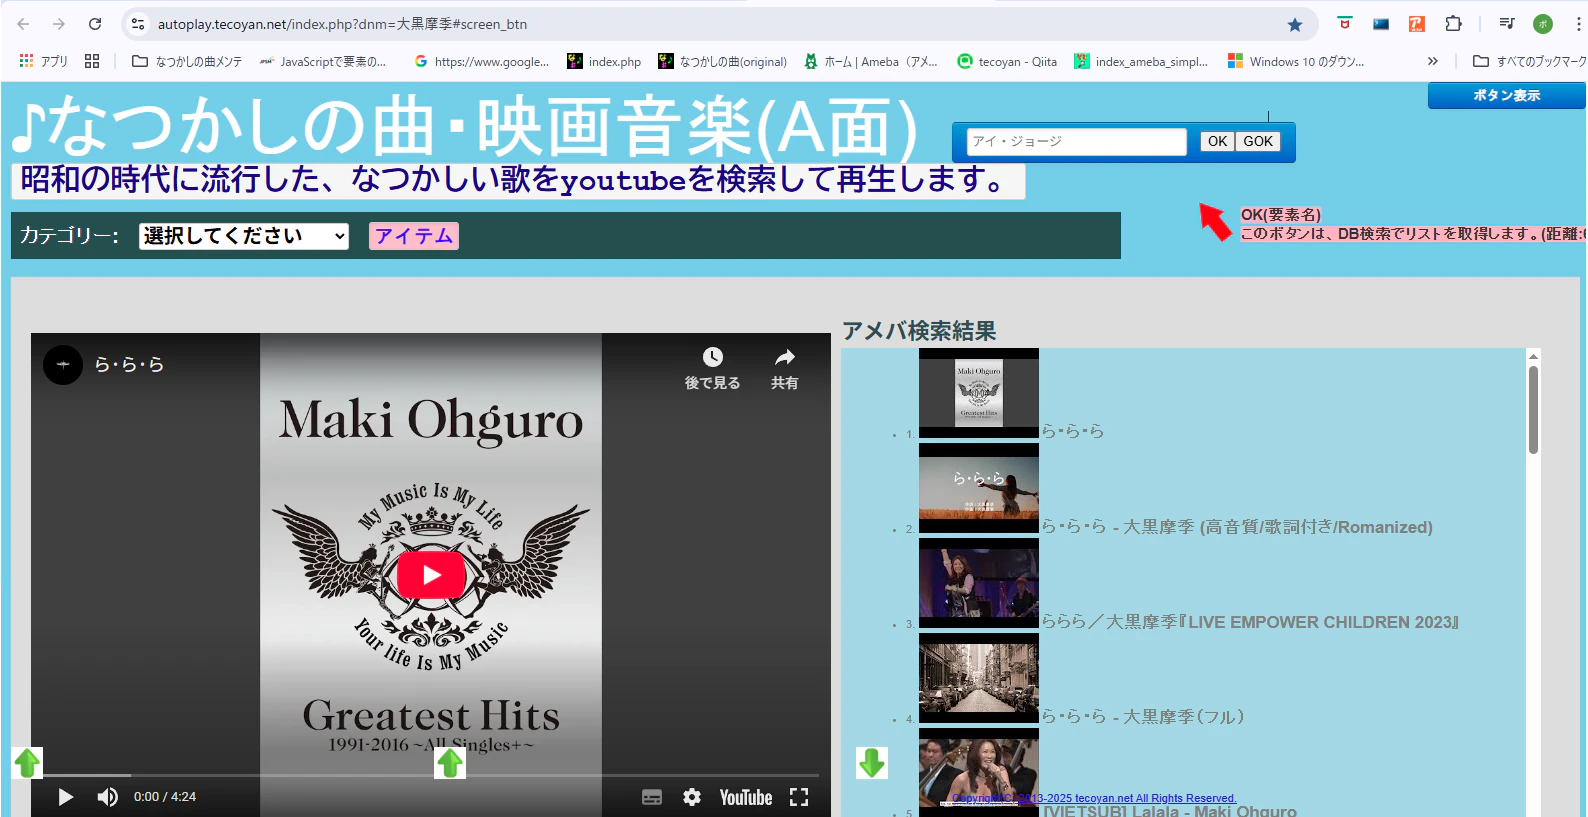Screen dimensions: 1588x817
Task: Open なつかしの曲メンテ bookmark folder
Action: click(x=187, y=61)
